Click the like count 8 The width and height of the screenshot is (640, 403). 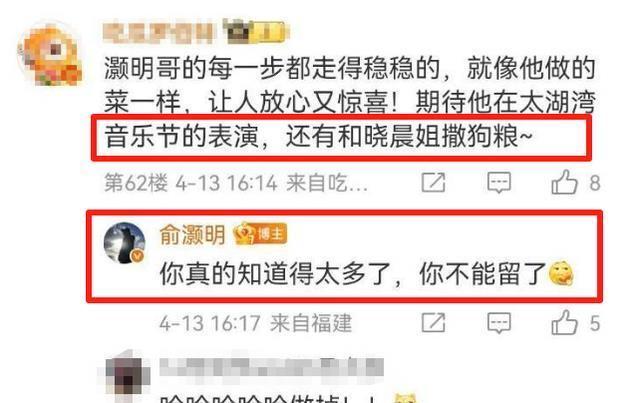pos(595,183)
